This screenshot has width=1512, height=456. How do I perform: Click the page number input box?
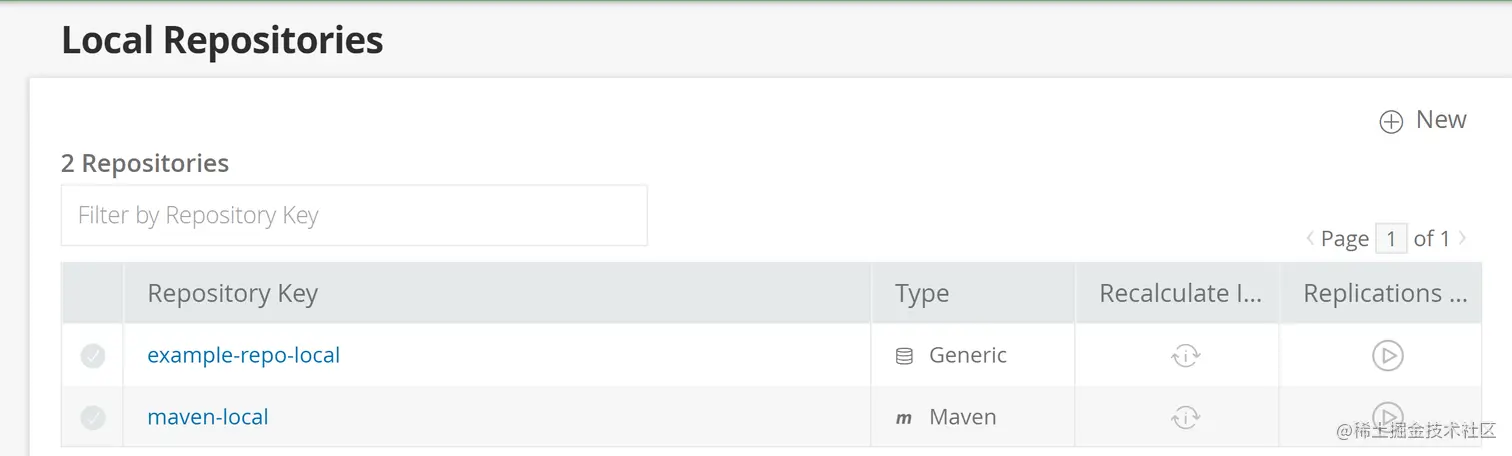click(x=1391, y=239)
